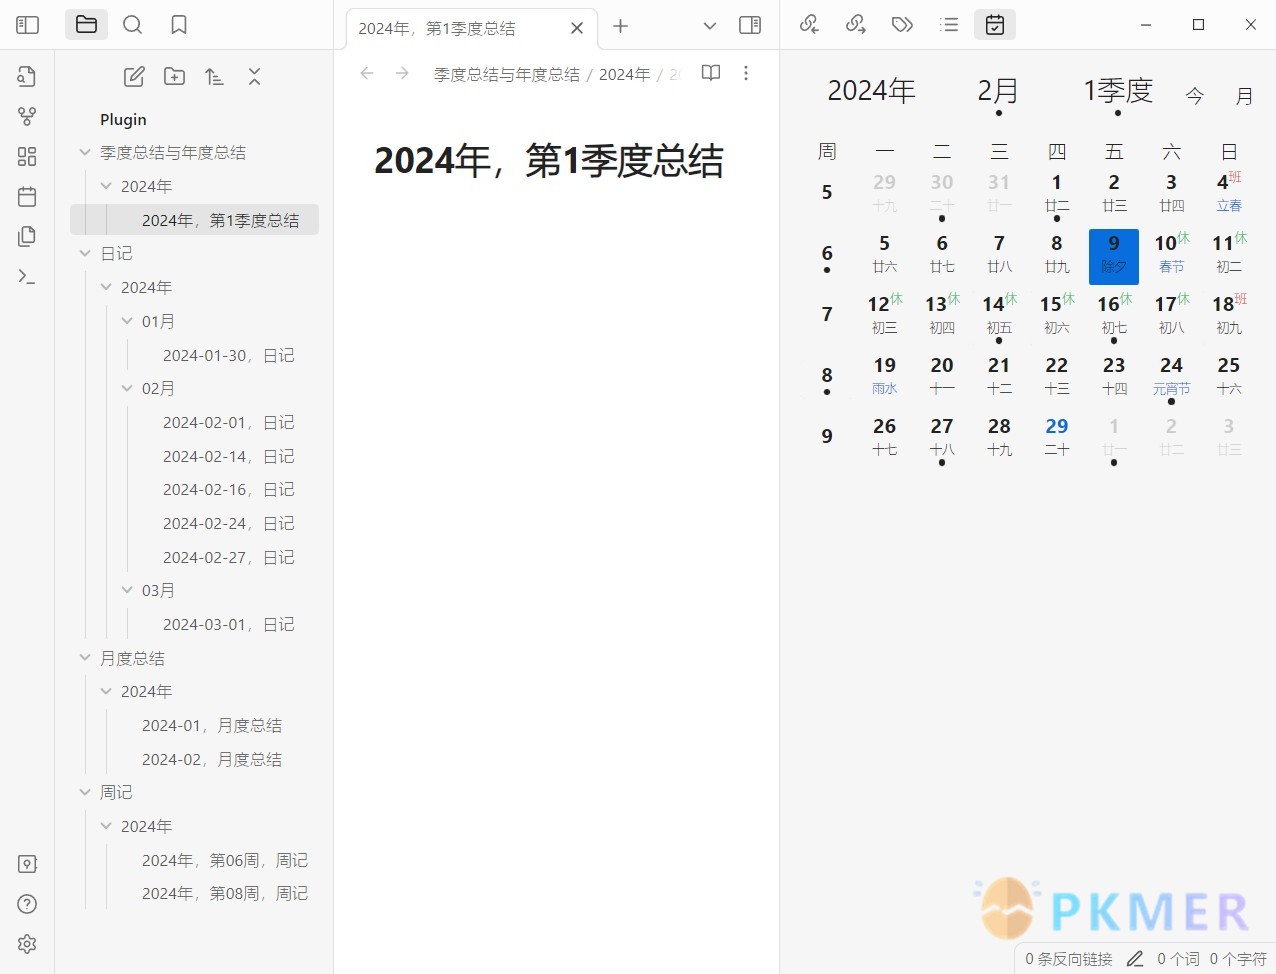Change sort order of notes

pyautogui.click(x=214, y=75)
